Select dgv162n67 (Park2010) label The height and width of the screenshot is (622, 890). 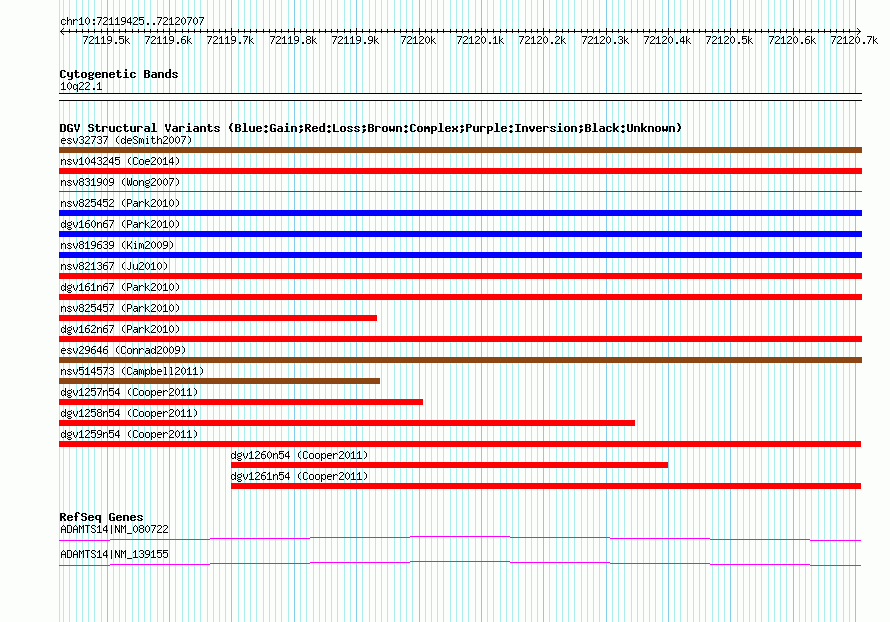[120, 329]
